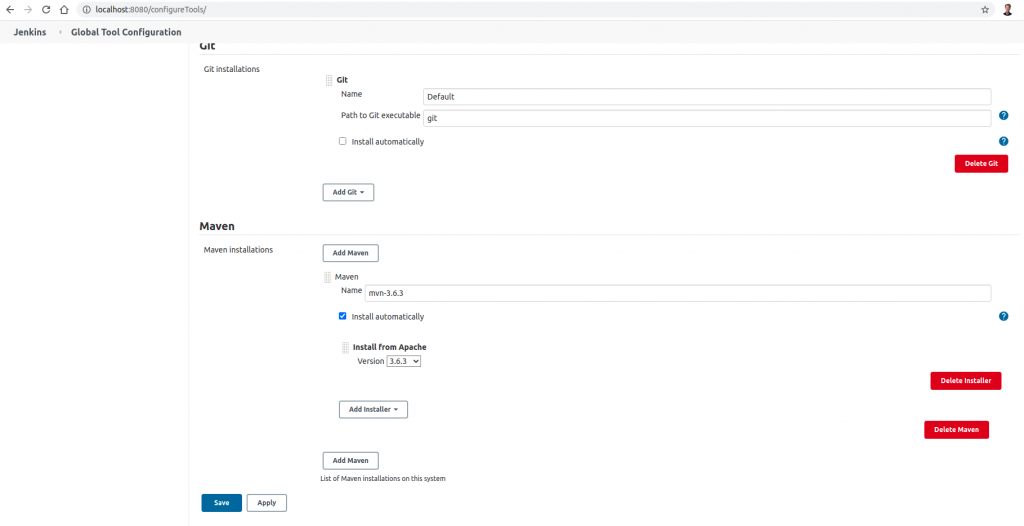Uncheck Install automatically for Maven
The height and width of the screenshot is (526, 1024).
pos(343,316)
